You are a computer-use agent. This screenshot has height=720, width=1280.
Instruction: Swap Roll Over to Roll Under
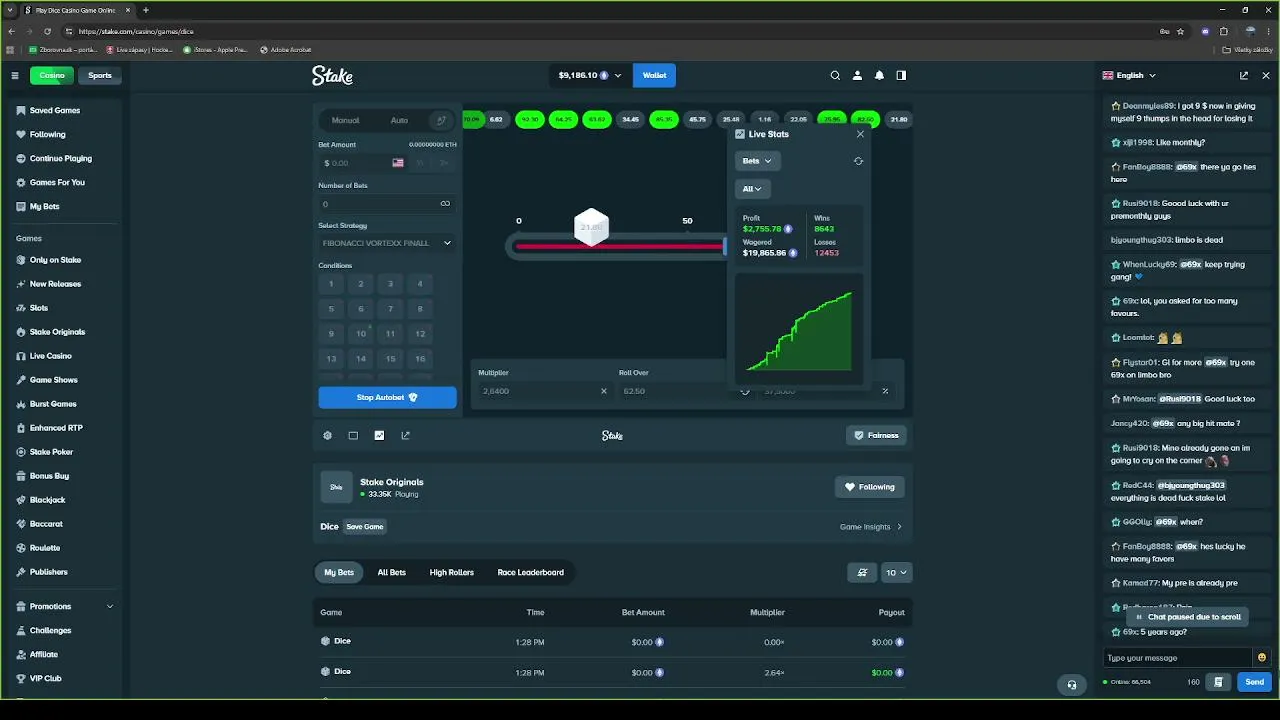(x=745, y=391)
